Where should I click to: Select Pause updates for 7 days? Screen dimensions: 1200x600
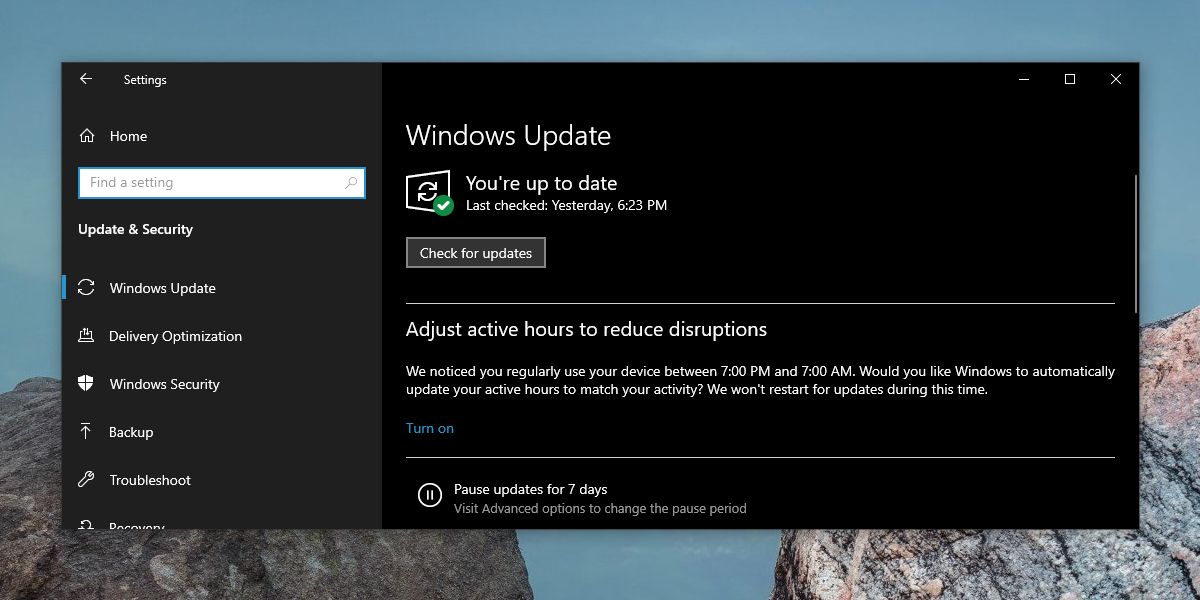[531, 489]
